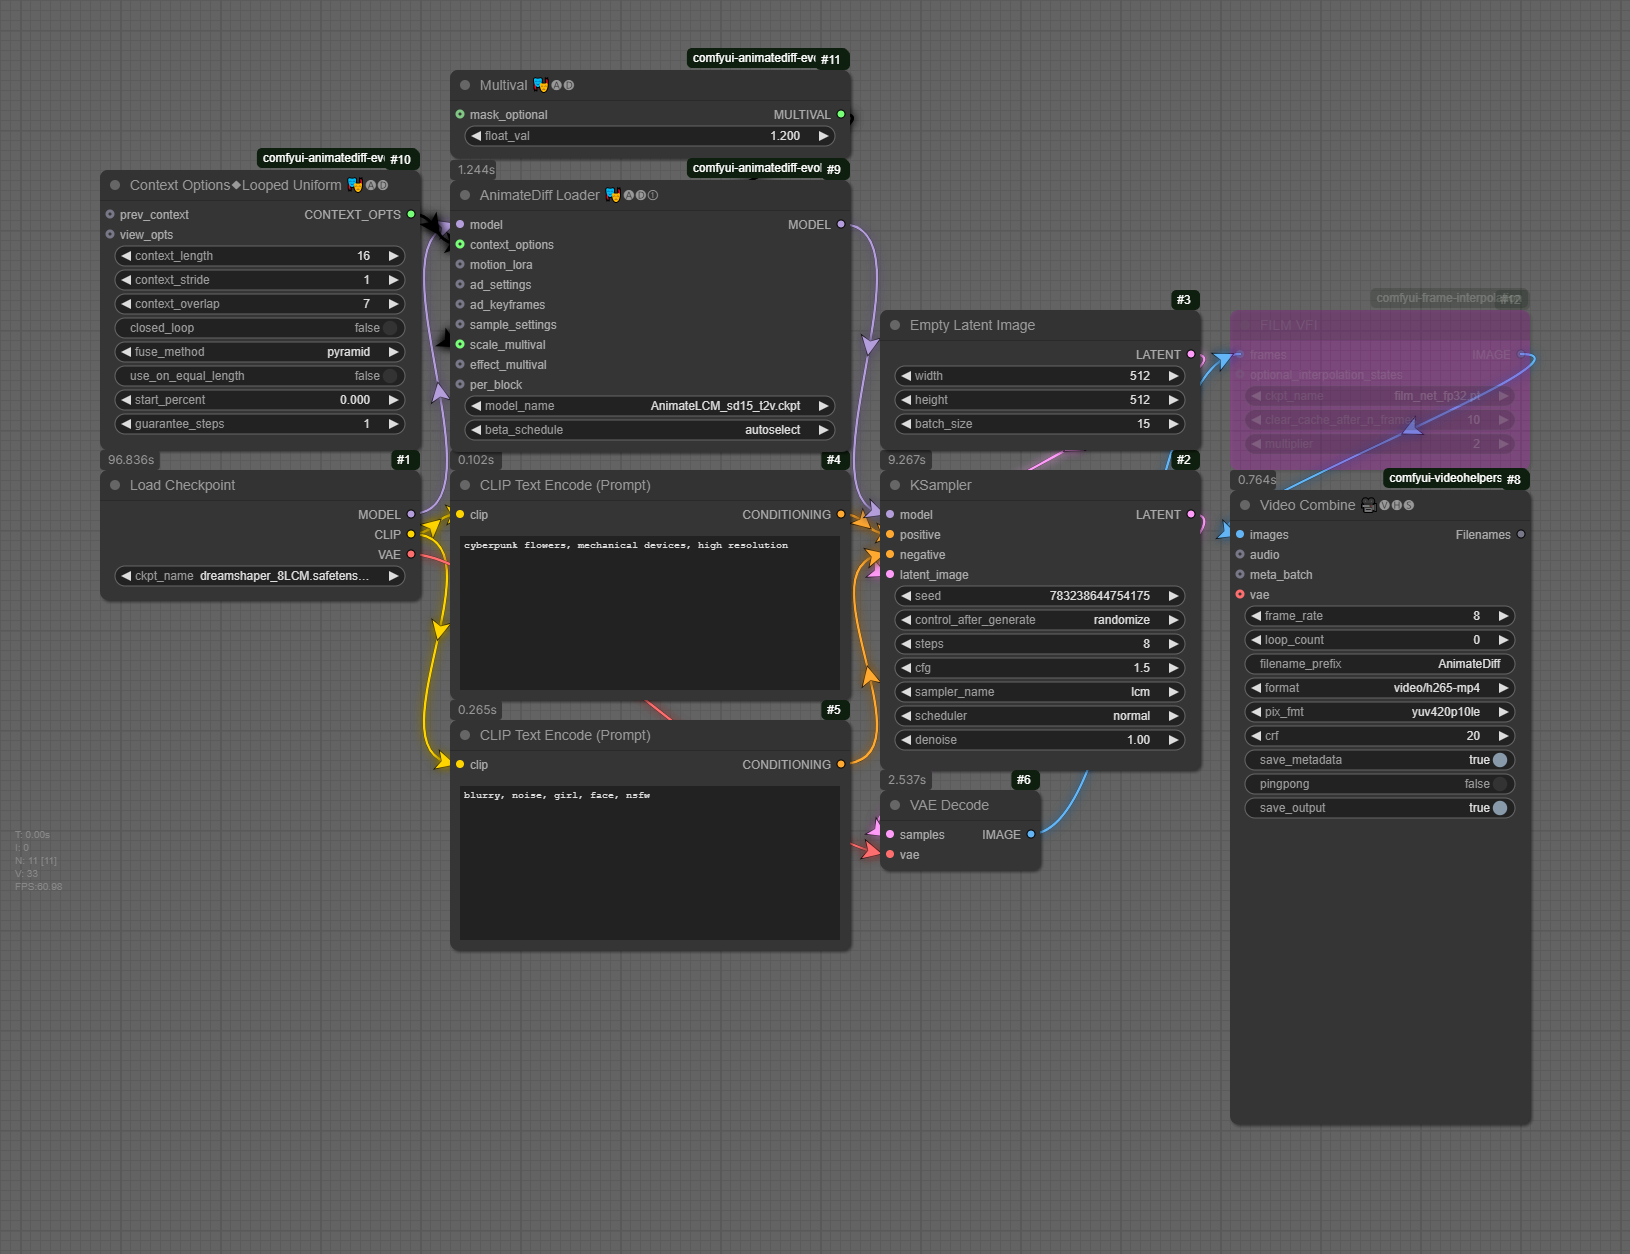This screenshot has height=1254, width=1630.
Task: Click the Video Combine camera icon
Action: pos(1369,505)
